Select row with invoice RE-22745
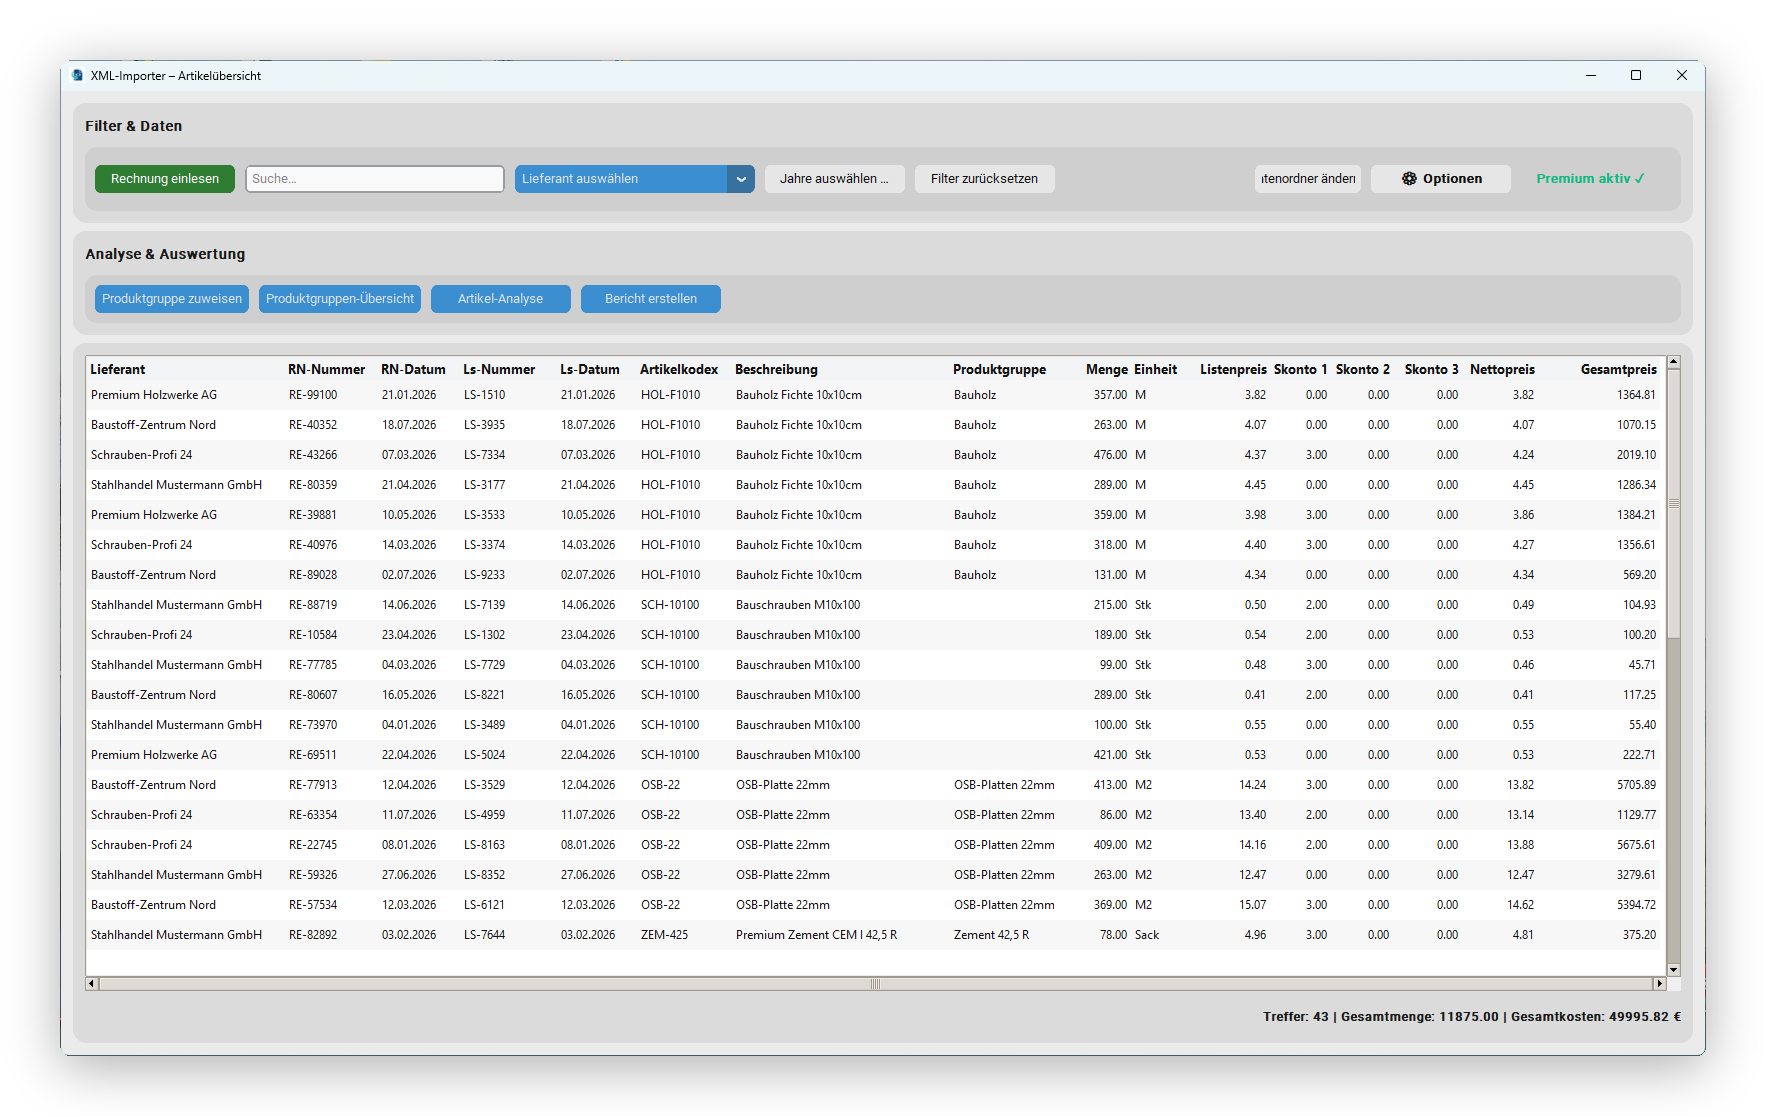This screenshot has width=1766, height=1116. click(x=873, y=845)
